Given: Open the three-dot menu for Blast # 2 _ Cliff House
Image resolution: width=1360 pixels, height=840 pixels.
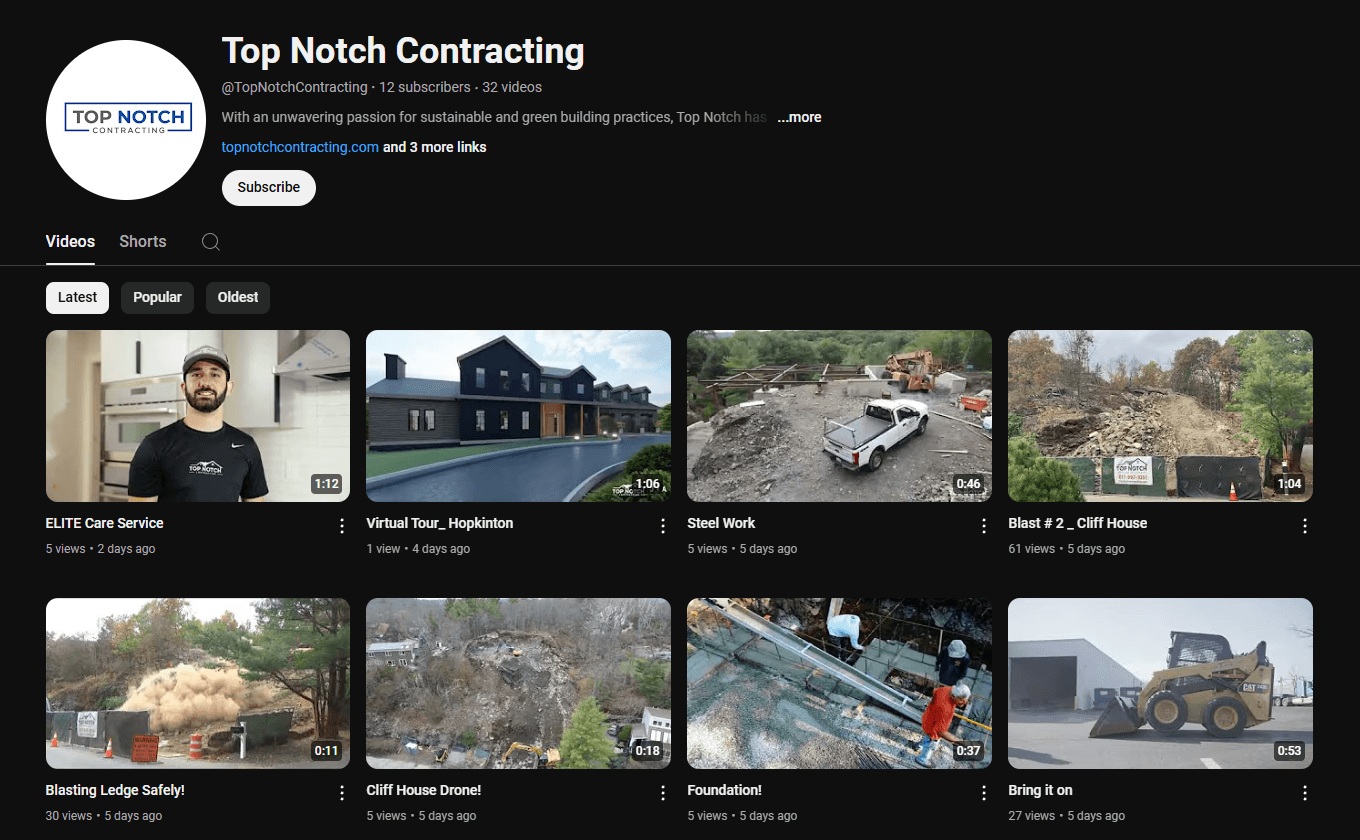Looking at the screenshot, I should [1305, 526].
